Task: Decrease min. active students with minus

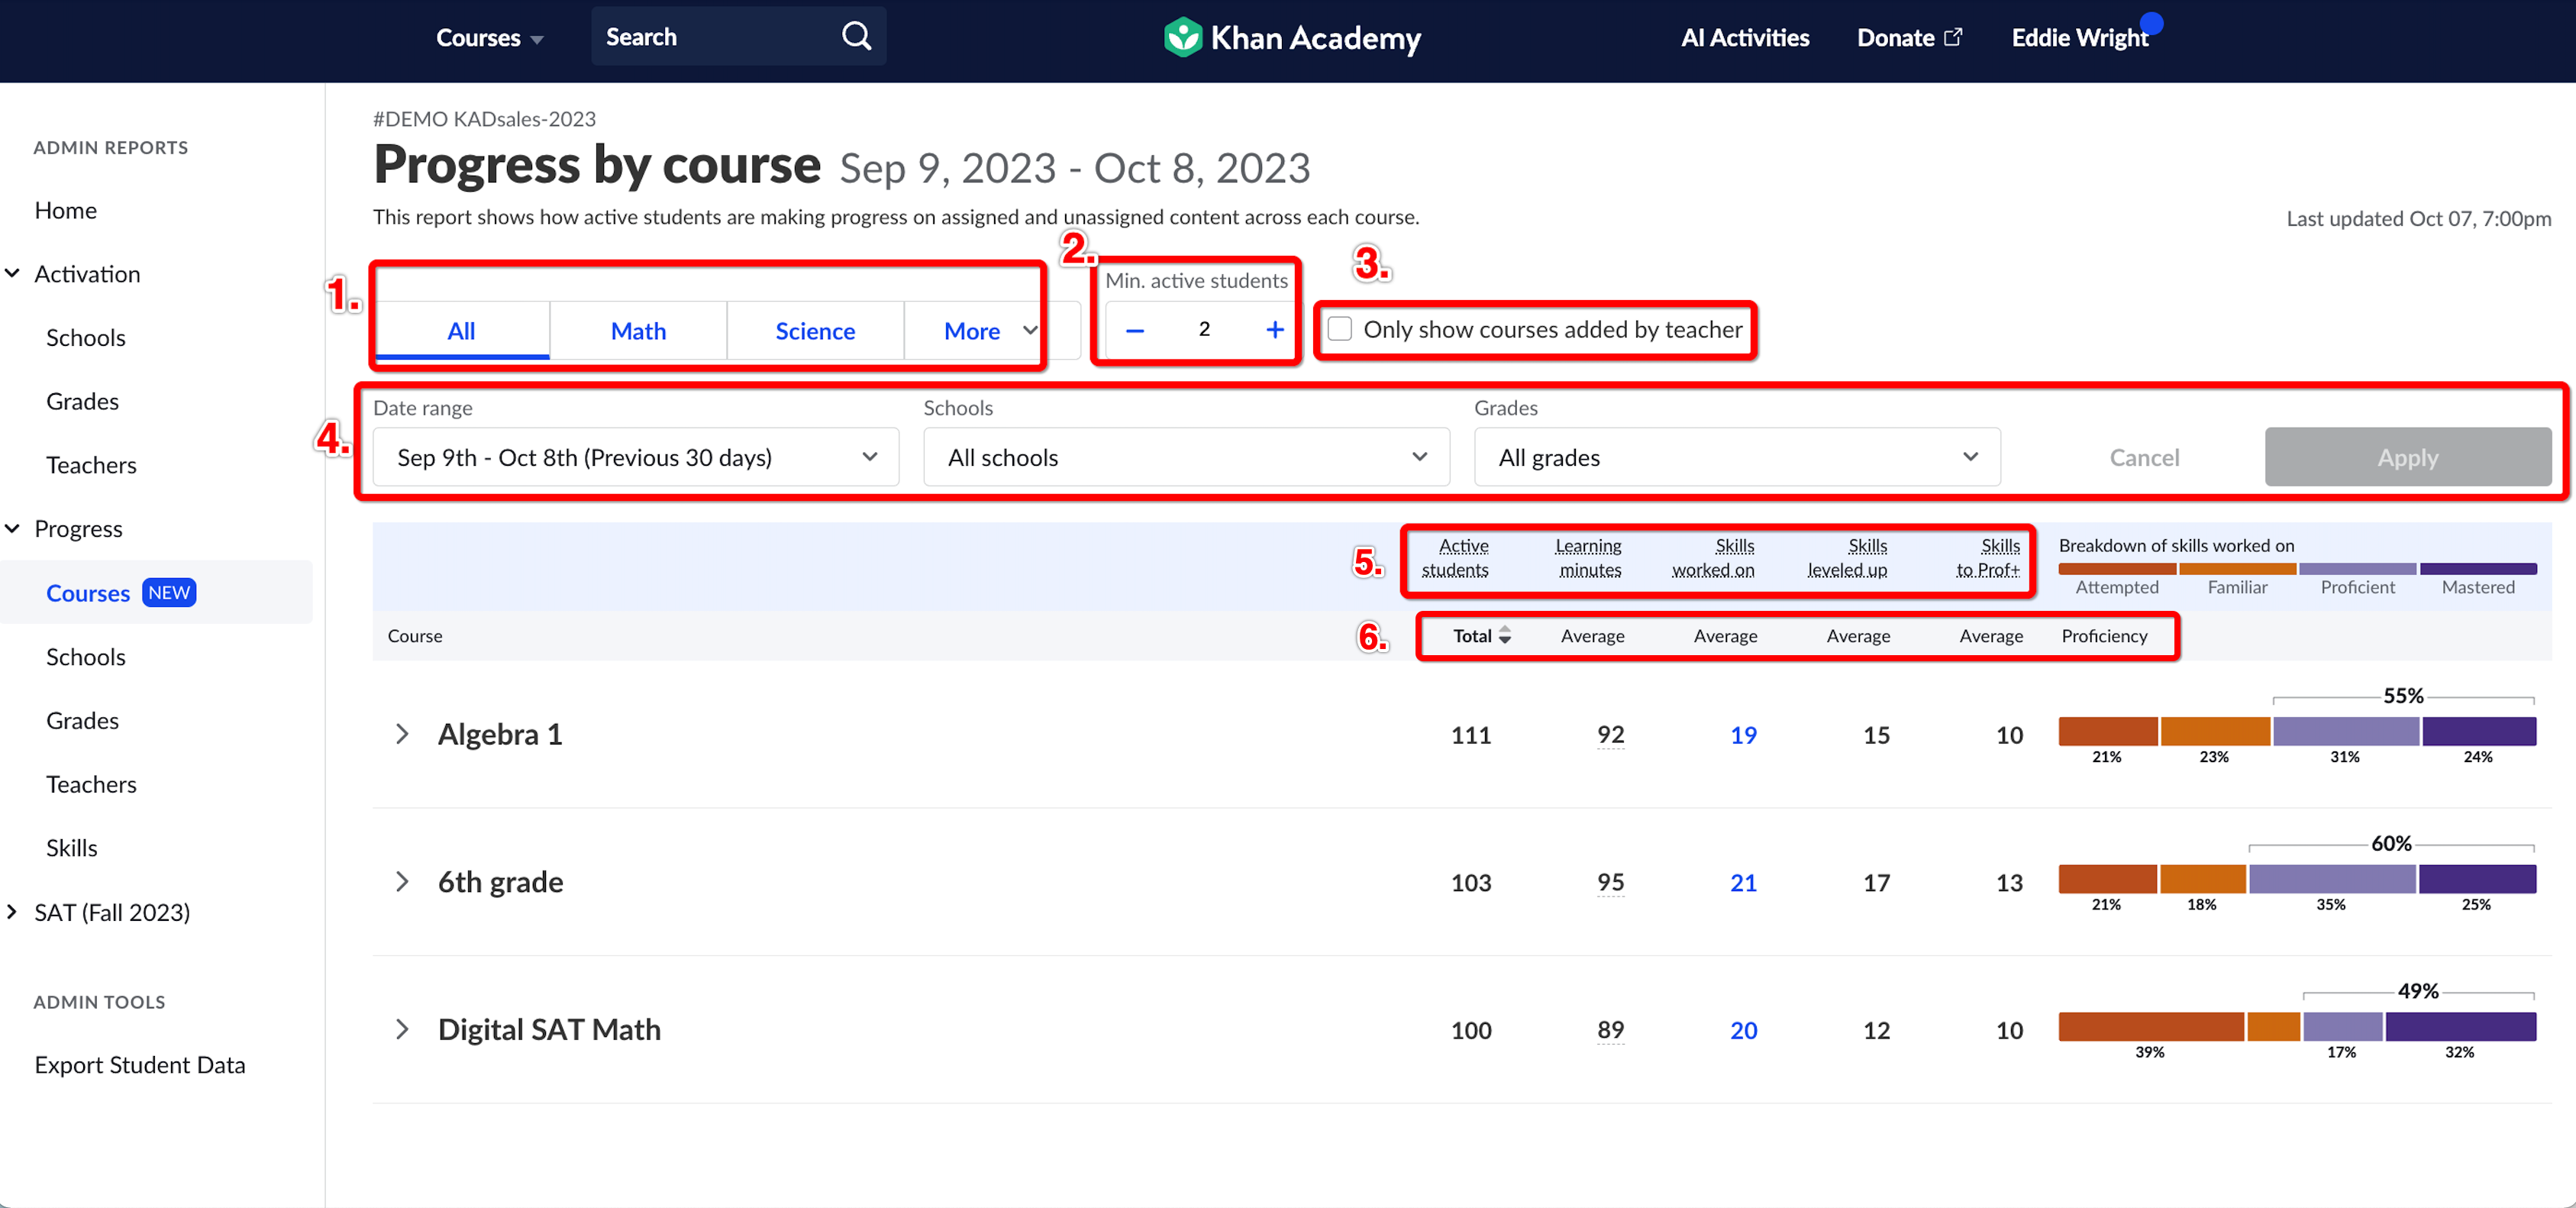Action: [1135, 330]
